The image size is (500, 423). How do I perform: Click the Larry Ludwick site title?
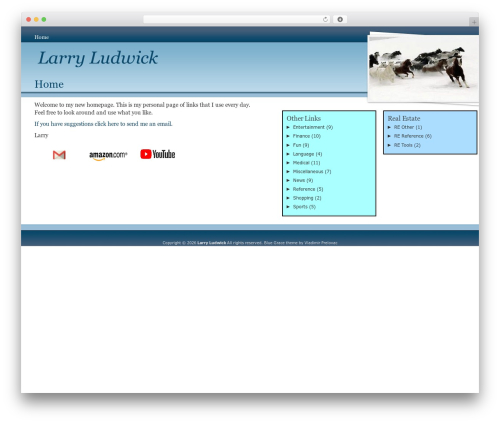click(98, 58)
